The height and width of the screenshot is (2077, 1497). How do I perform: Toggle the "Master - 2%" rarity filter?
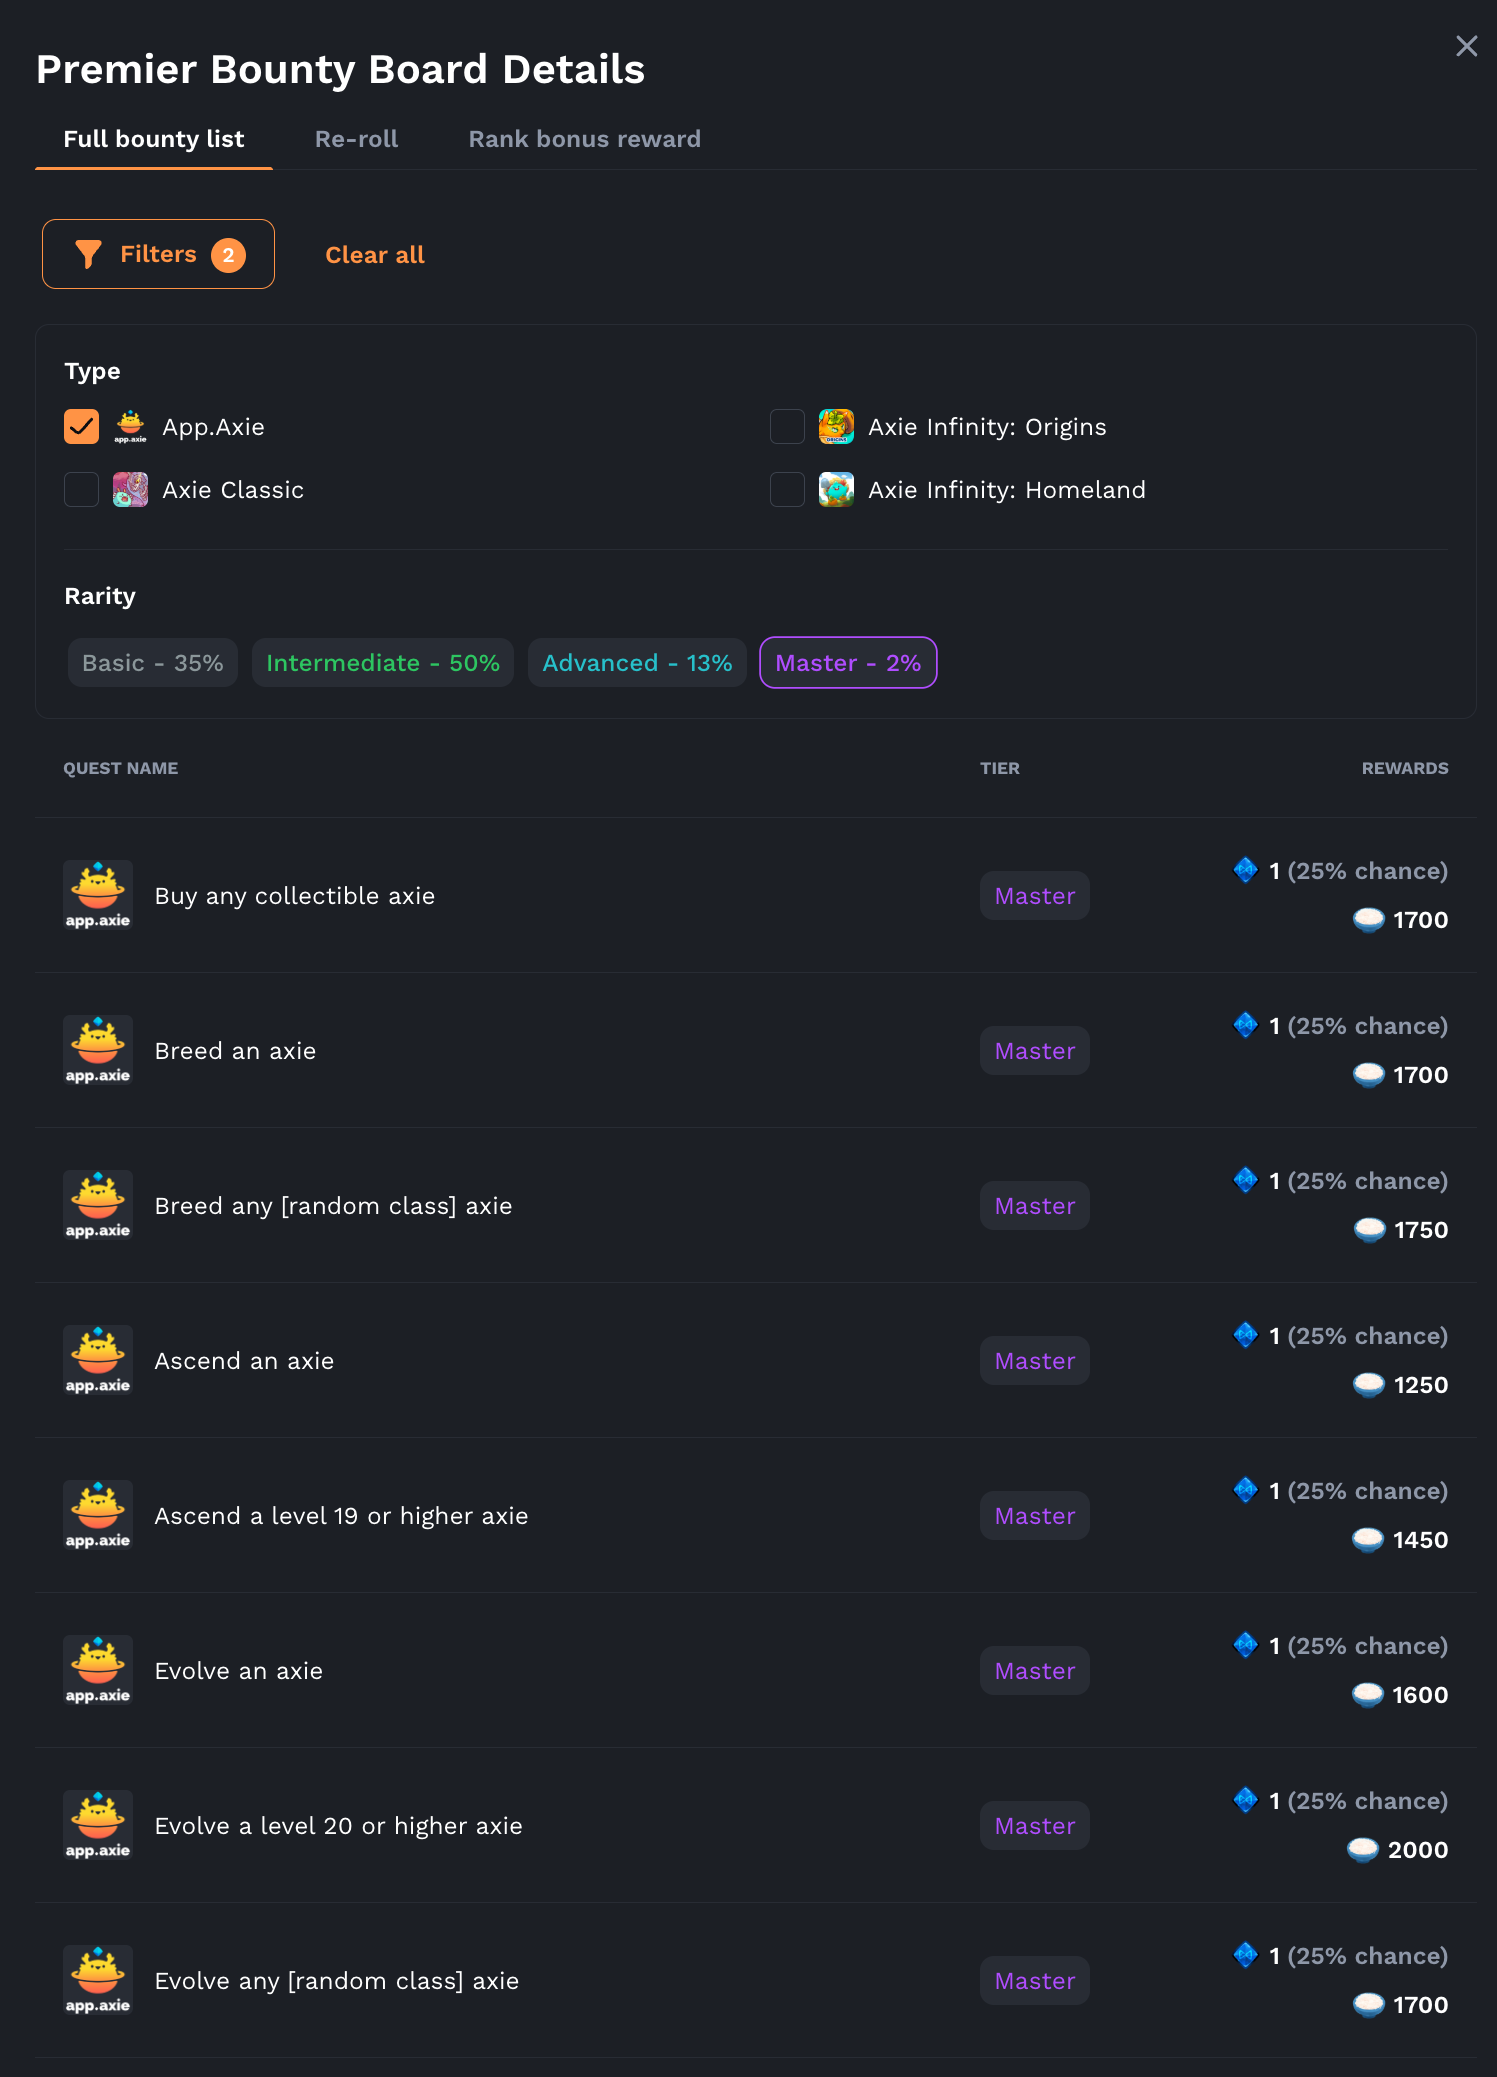[848, 662]
